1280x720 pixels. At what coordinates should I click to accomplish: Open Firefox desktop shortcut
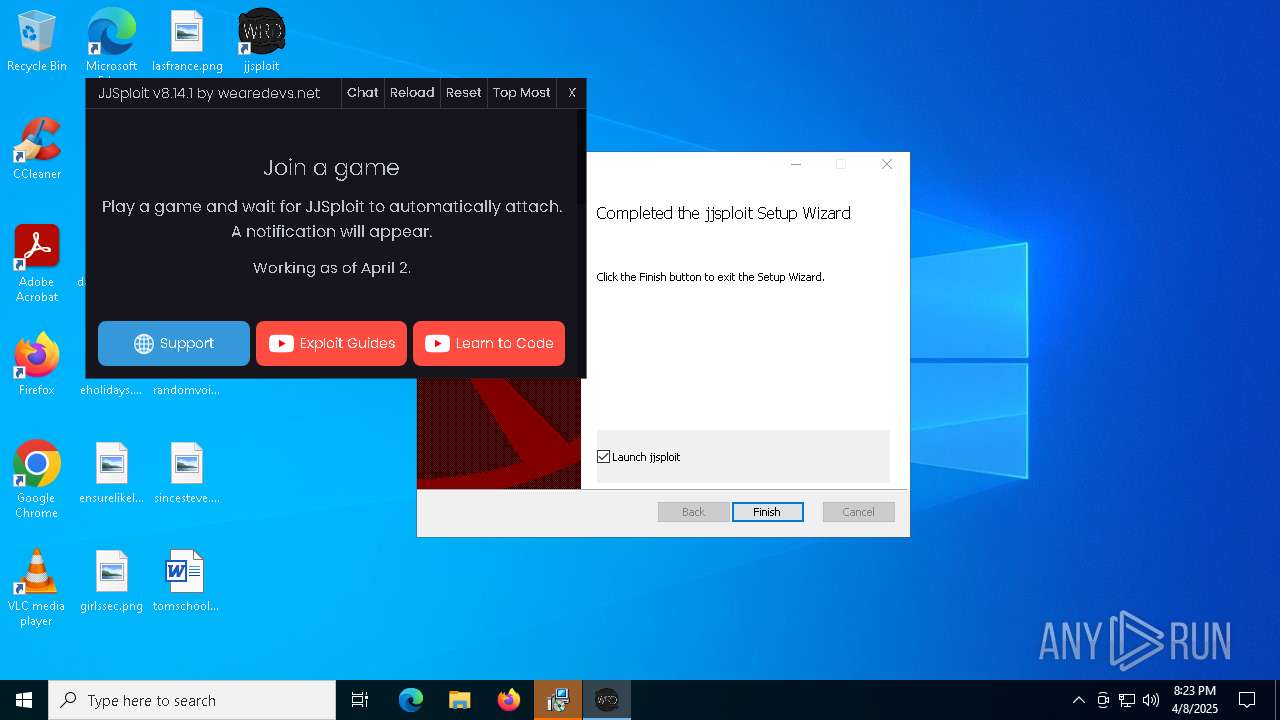[37, 365]
